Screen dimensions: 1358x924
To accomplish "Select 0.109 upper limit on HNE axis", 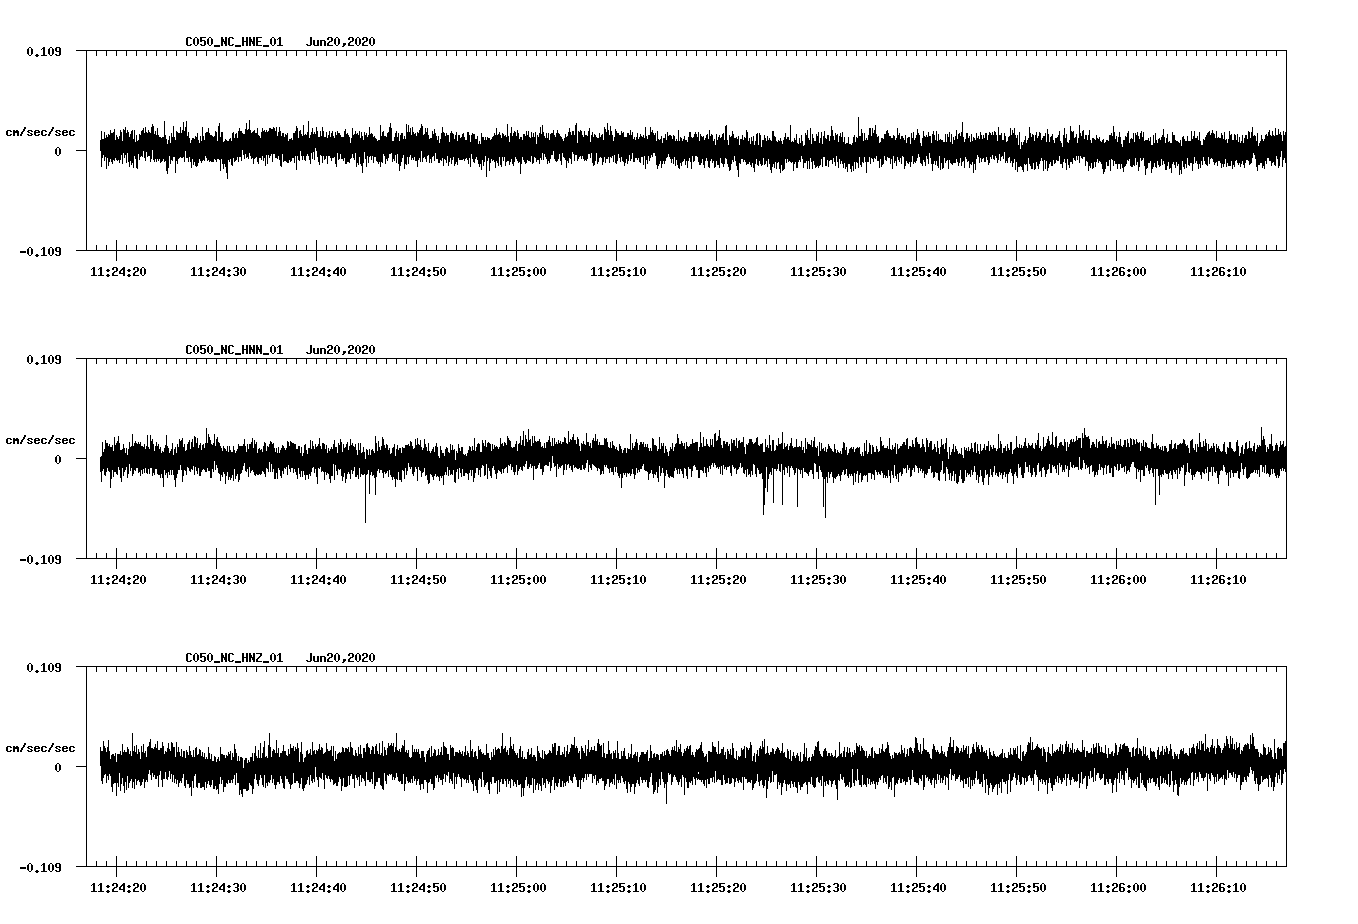I will click(44, 51).
